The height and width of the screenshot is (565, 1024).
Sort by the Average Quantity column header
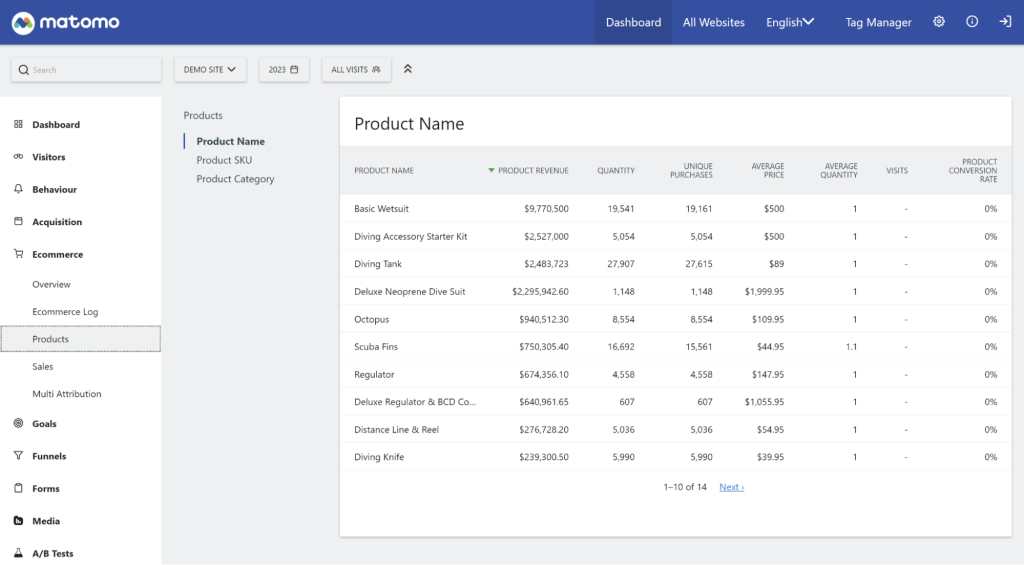(x=839, y=170)
